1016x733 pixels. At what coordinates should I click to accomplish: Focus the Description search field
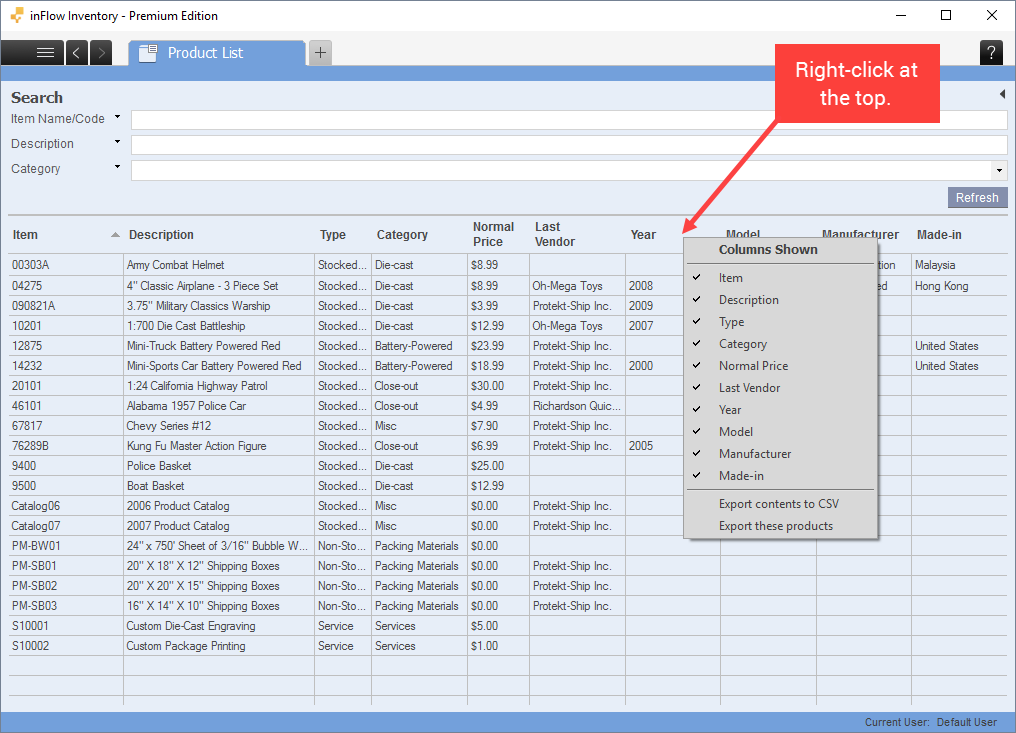(x=569, y=145)
